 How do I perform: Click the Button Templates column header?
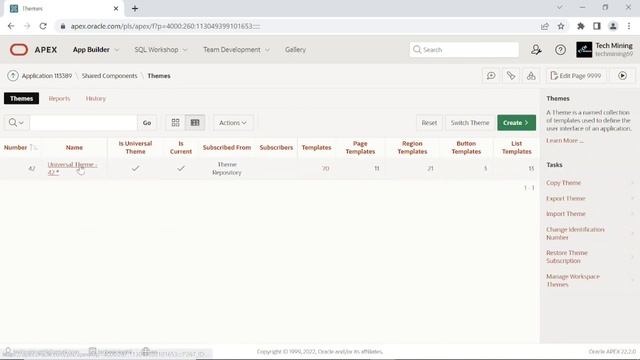click(466, 147)
